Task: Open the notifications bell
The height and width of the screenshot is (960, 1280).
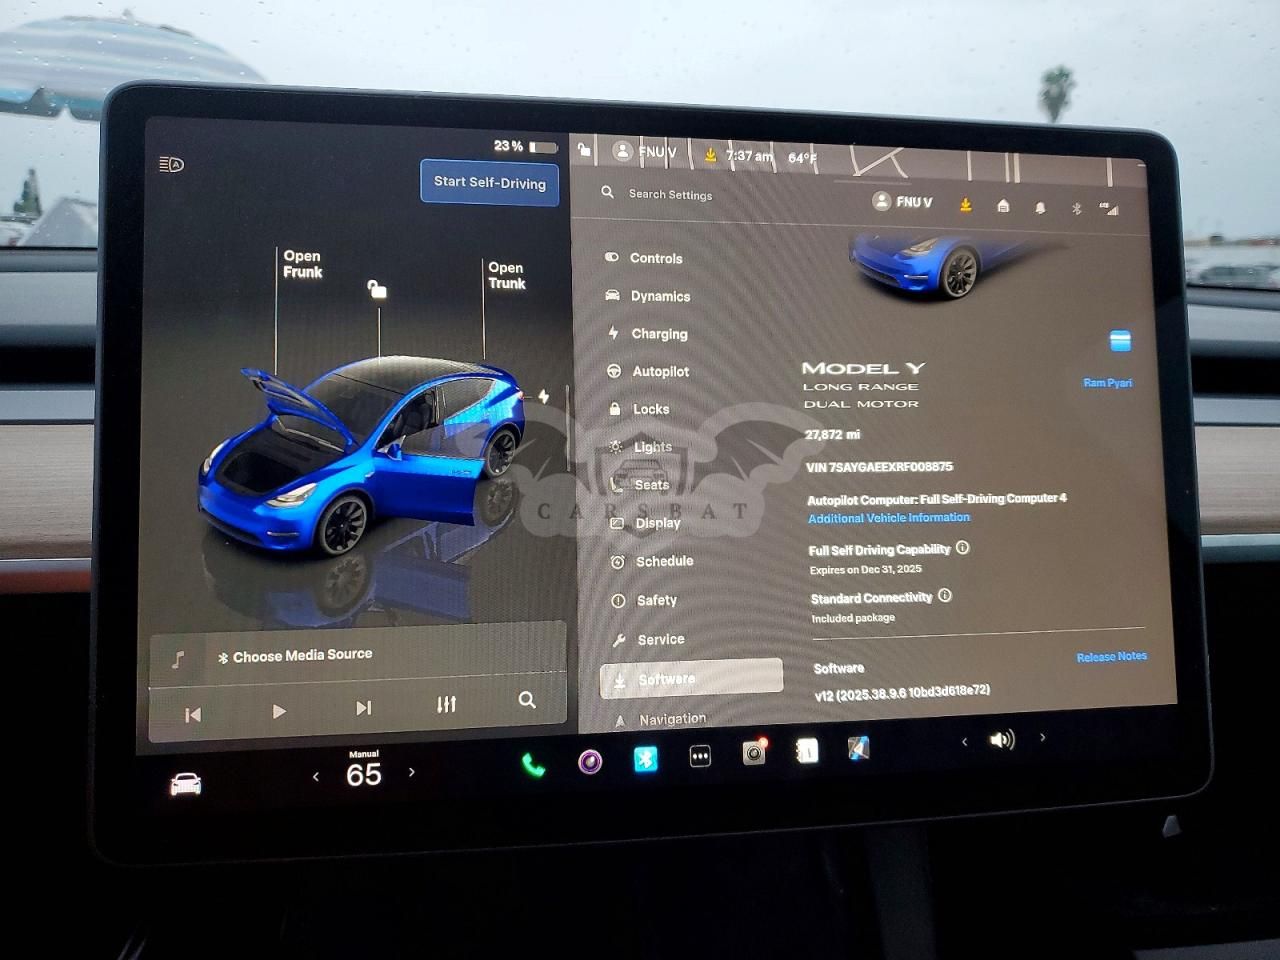Action: click(1040, 208)
